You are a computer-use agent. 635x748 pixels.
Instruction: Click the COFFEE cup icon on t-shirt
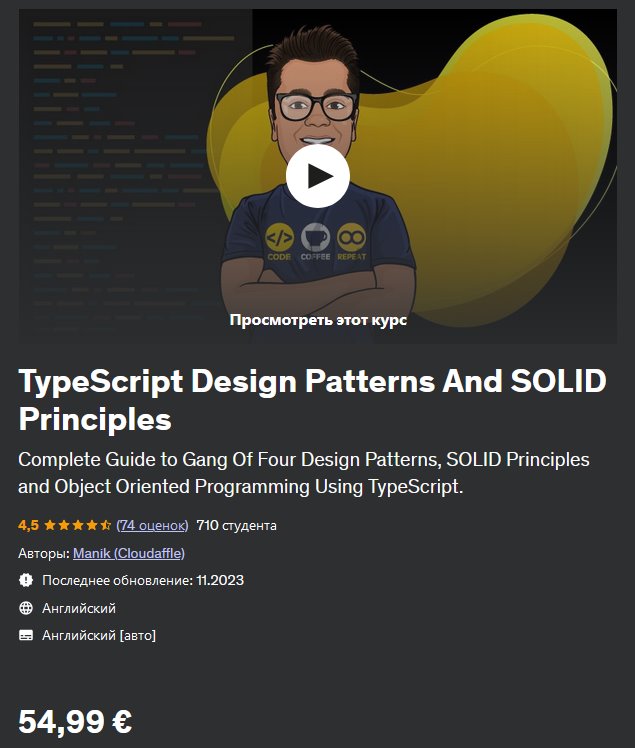coord(316,239)
